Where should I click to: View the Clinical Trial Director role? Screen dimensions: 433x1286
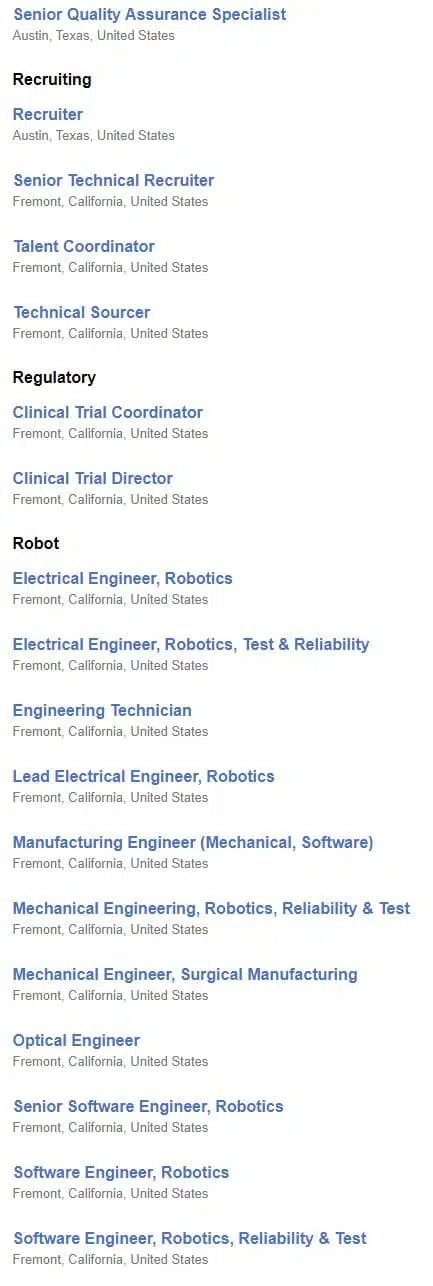(x=93, y=479)
